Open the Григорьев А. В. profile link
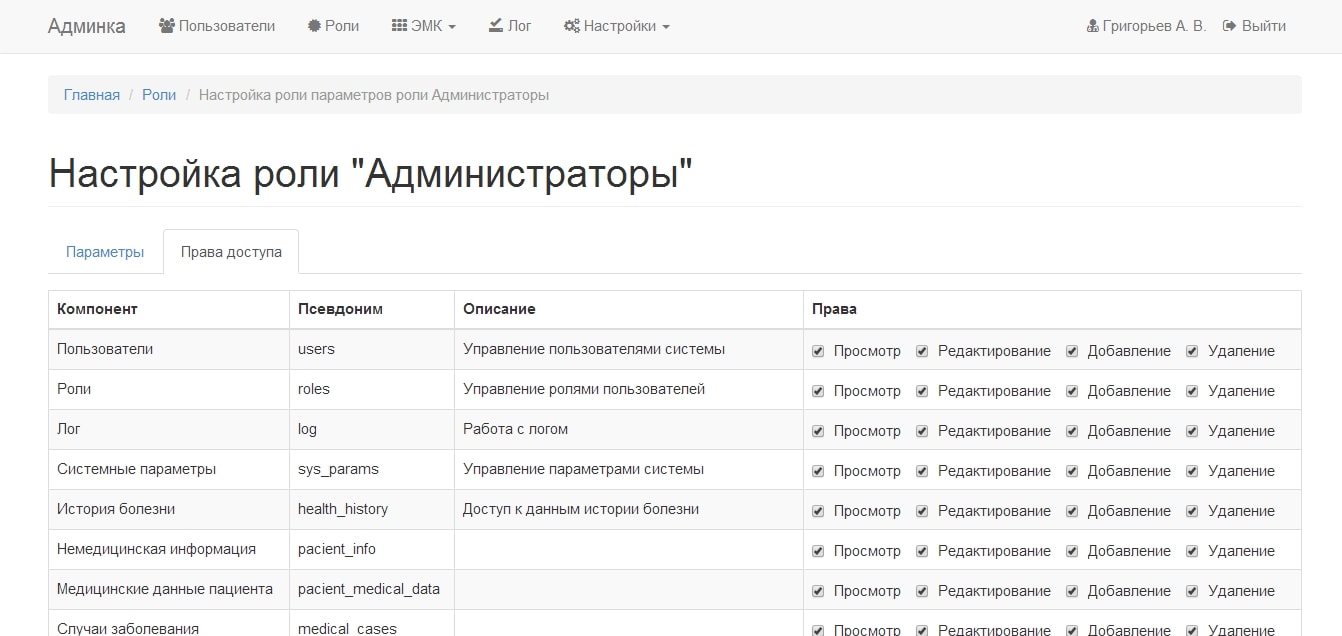Viewport: 1342px width, 636px height. (1146, 26)
